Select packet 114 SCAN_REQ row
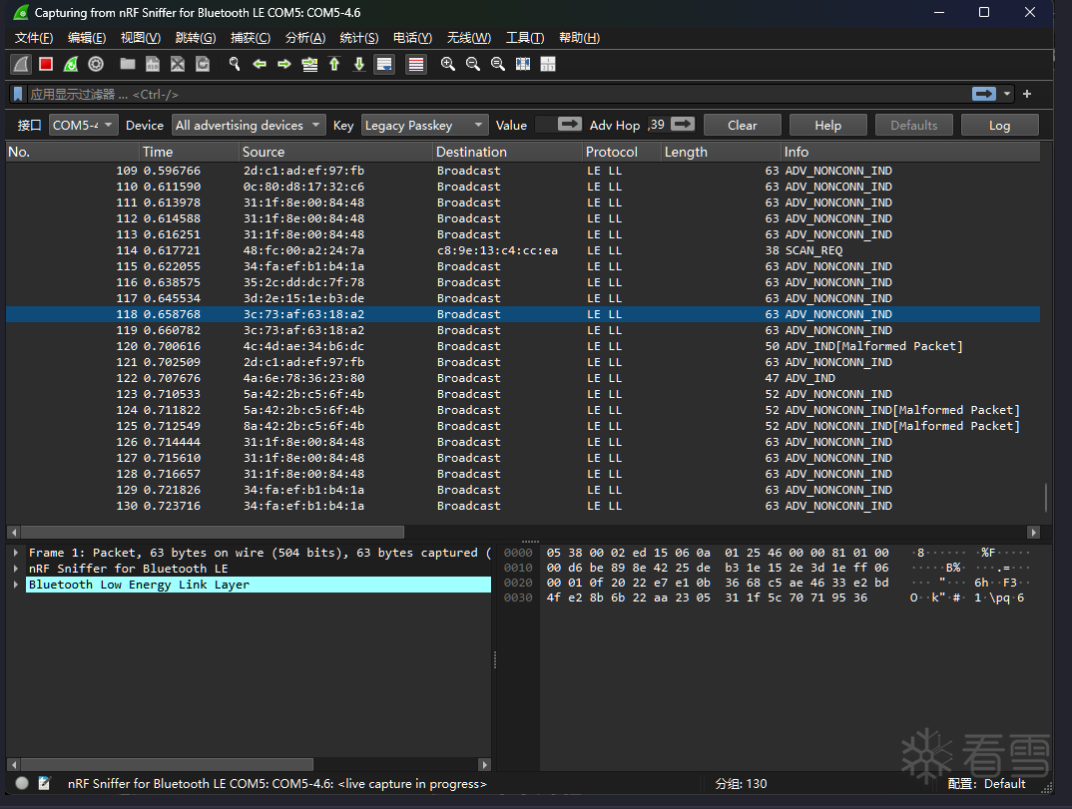This screenshot has height=809, width=1072. pos(523,250)
